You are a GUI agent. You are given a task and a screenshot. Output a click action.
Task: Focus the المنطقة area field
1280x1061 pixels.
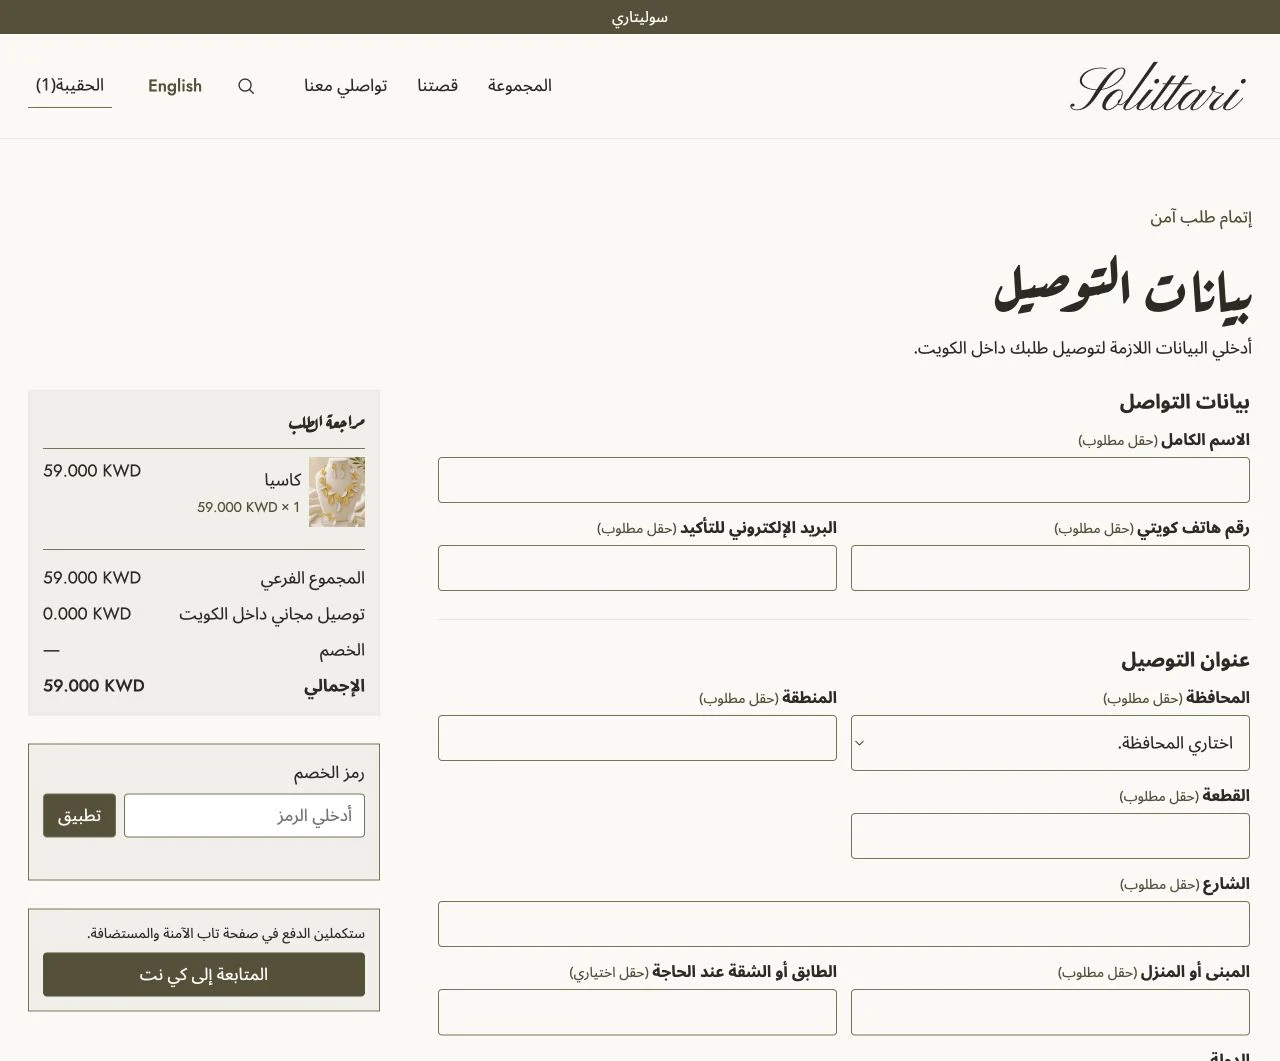[x=637, y=738]
